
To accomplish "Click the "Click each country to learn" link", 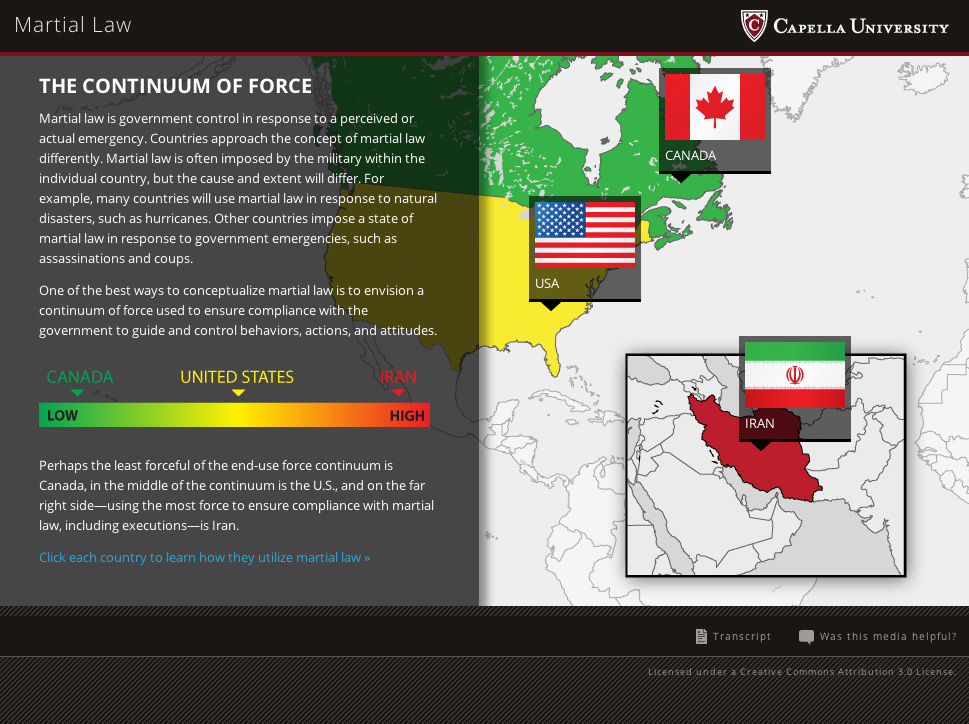I will 204,557.
